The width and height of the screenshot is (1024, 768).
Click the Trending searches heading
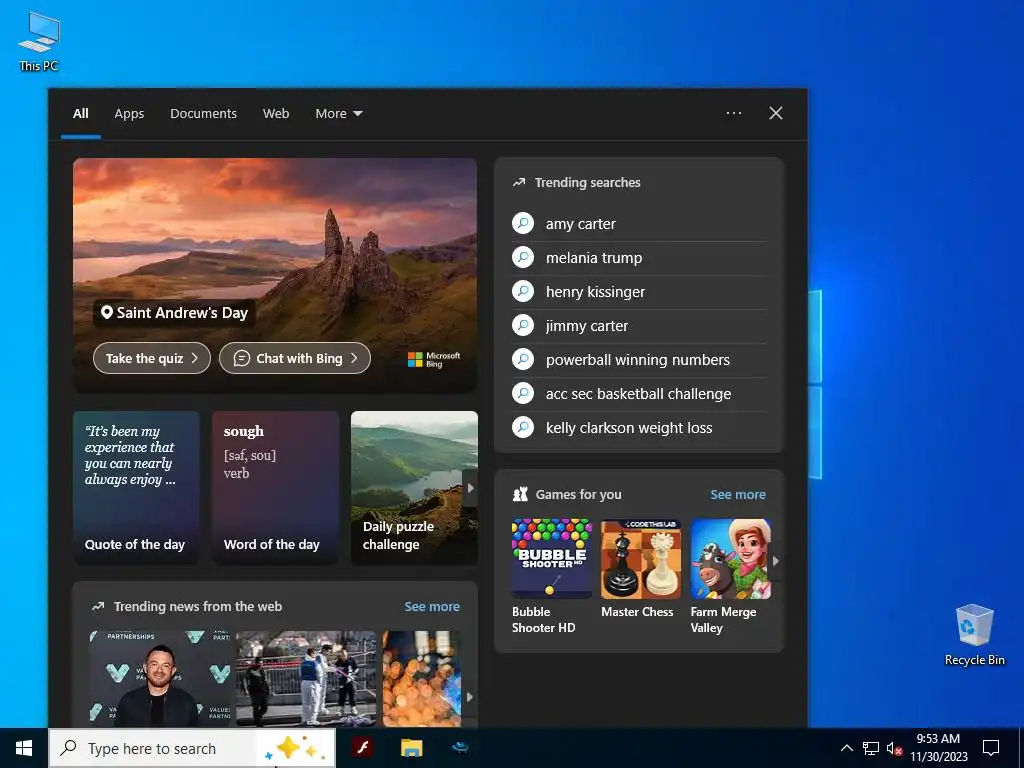click(587, 183)
